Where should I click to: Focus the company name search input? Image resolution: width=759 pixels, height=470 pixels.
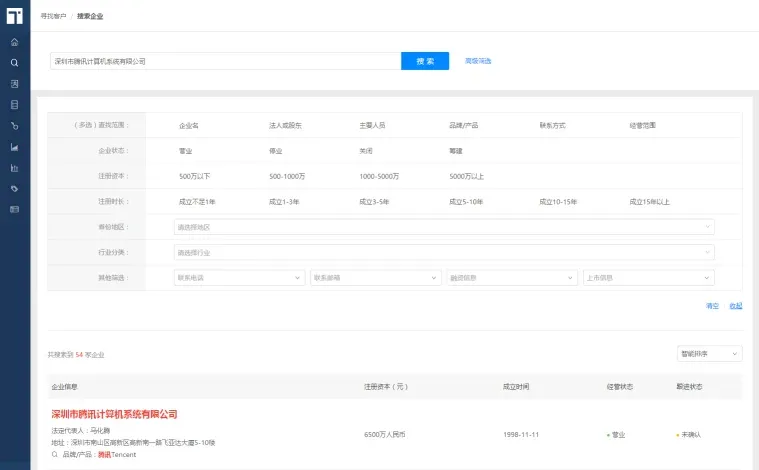(226, 61)
